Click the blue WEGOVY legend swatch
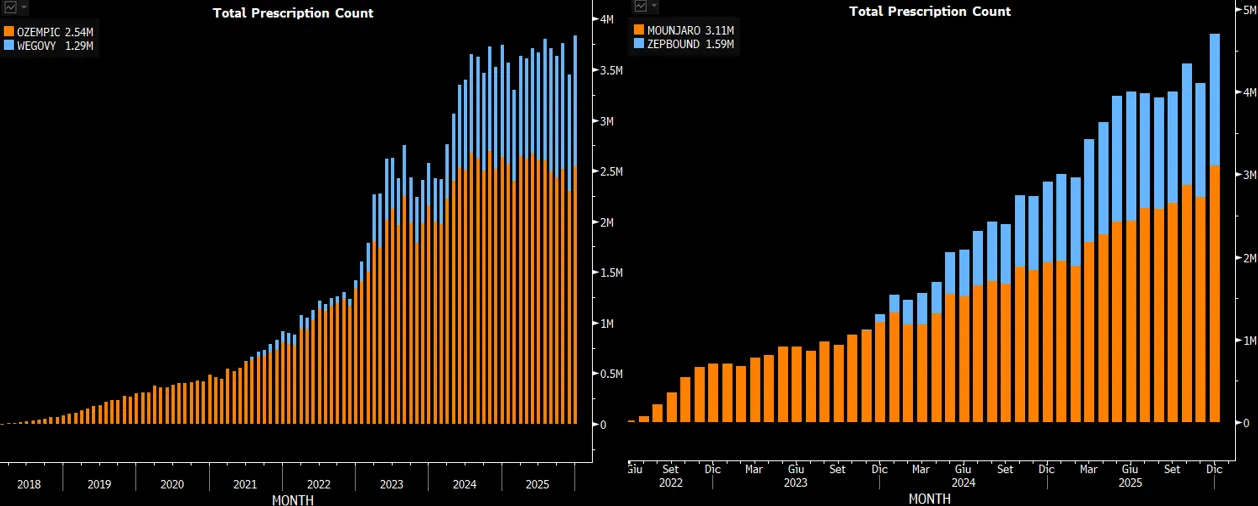 9,46
